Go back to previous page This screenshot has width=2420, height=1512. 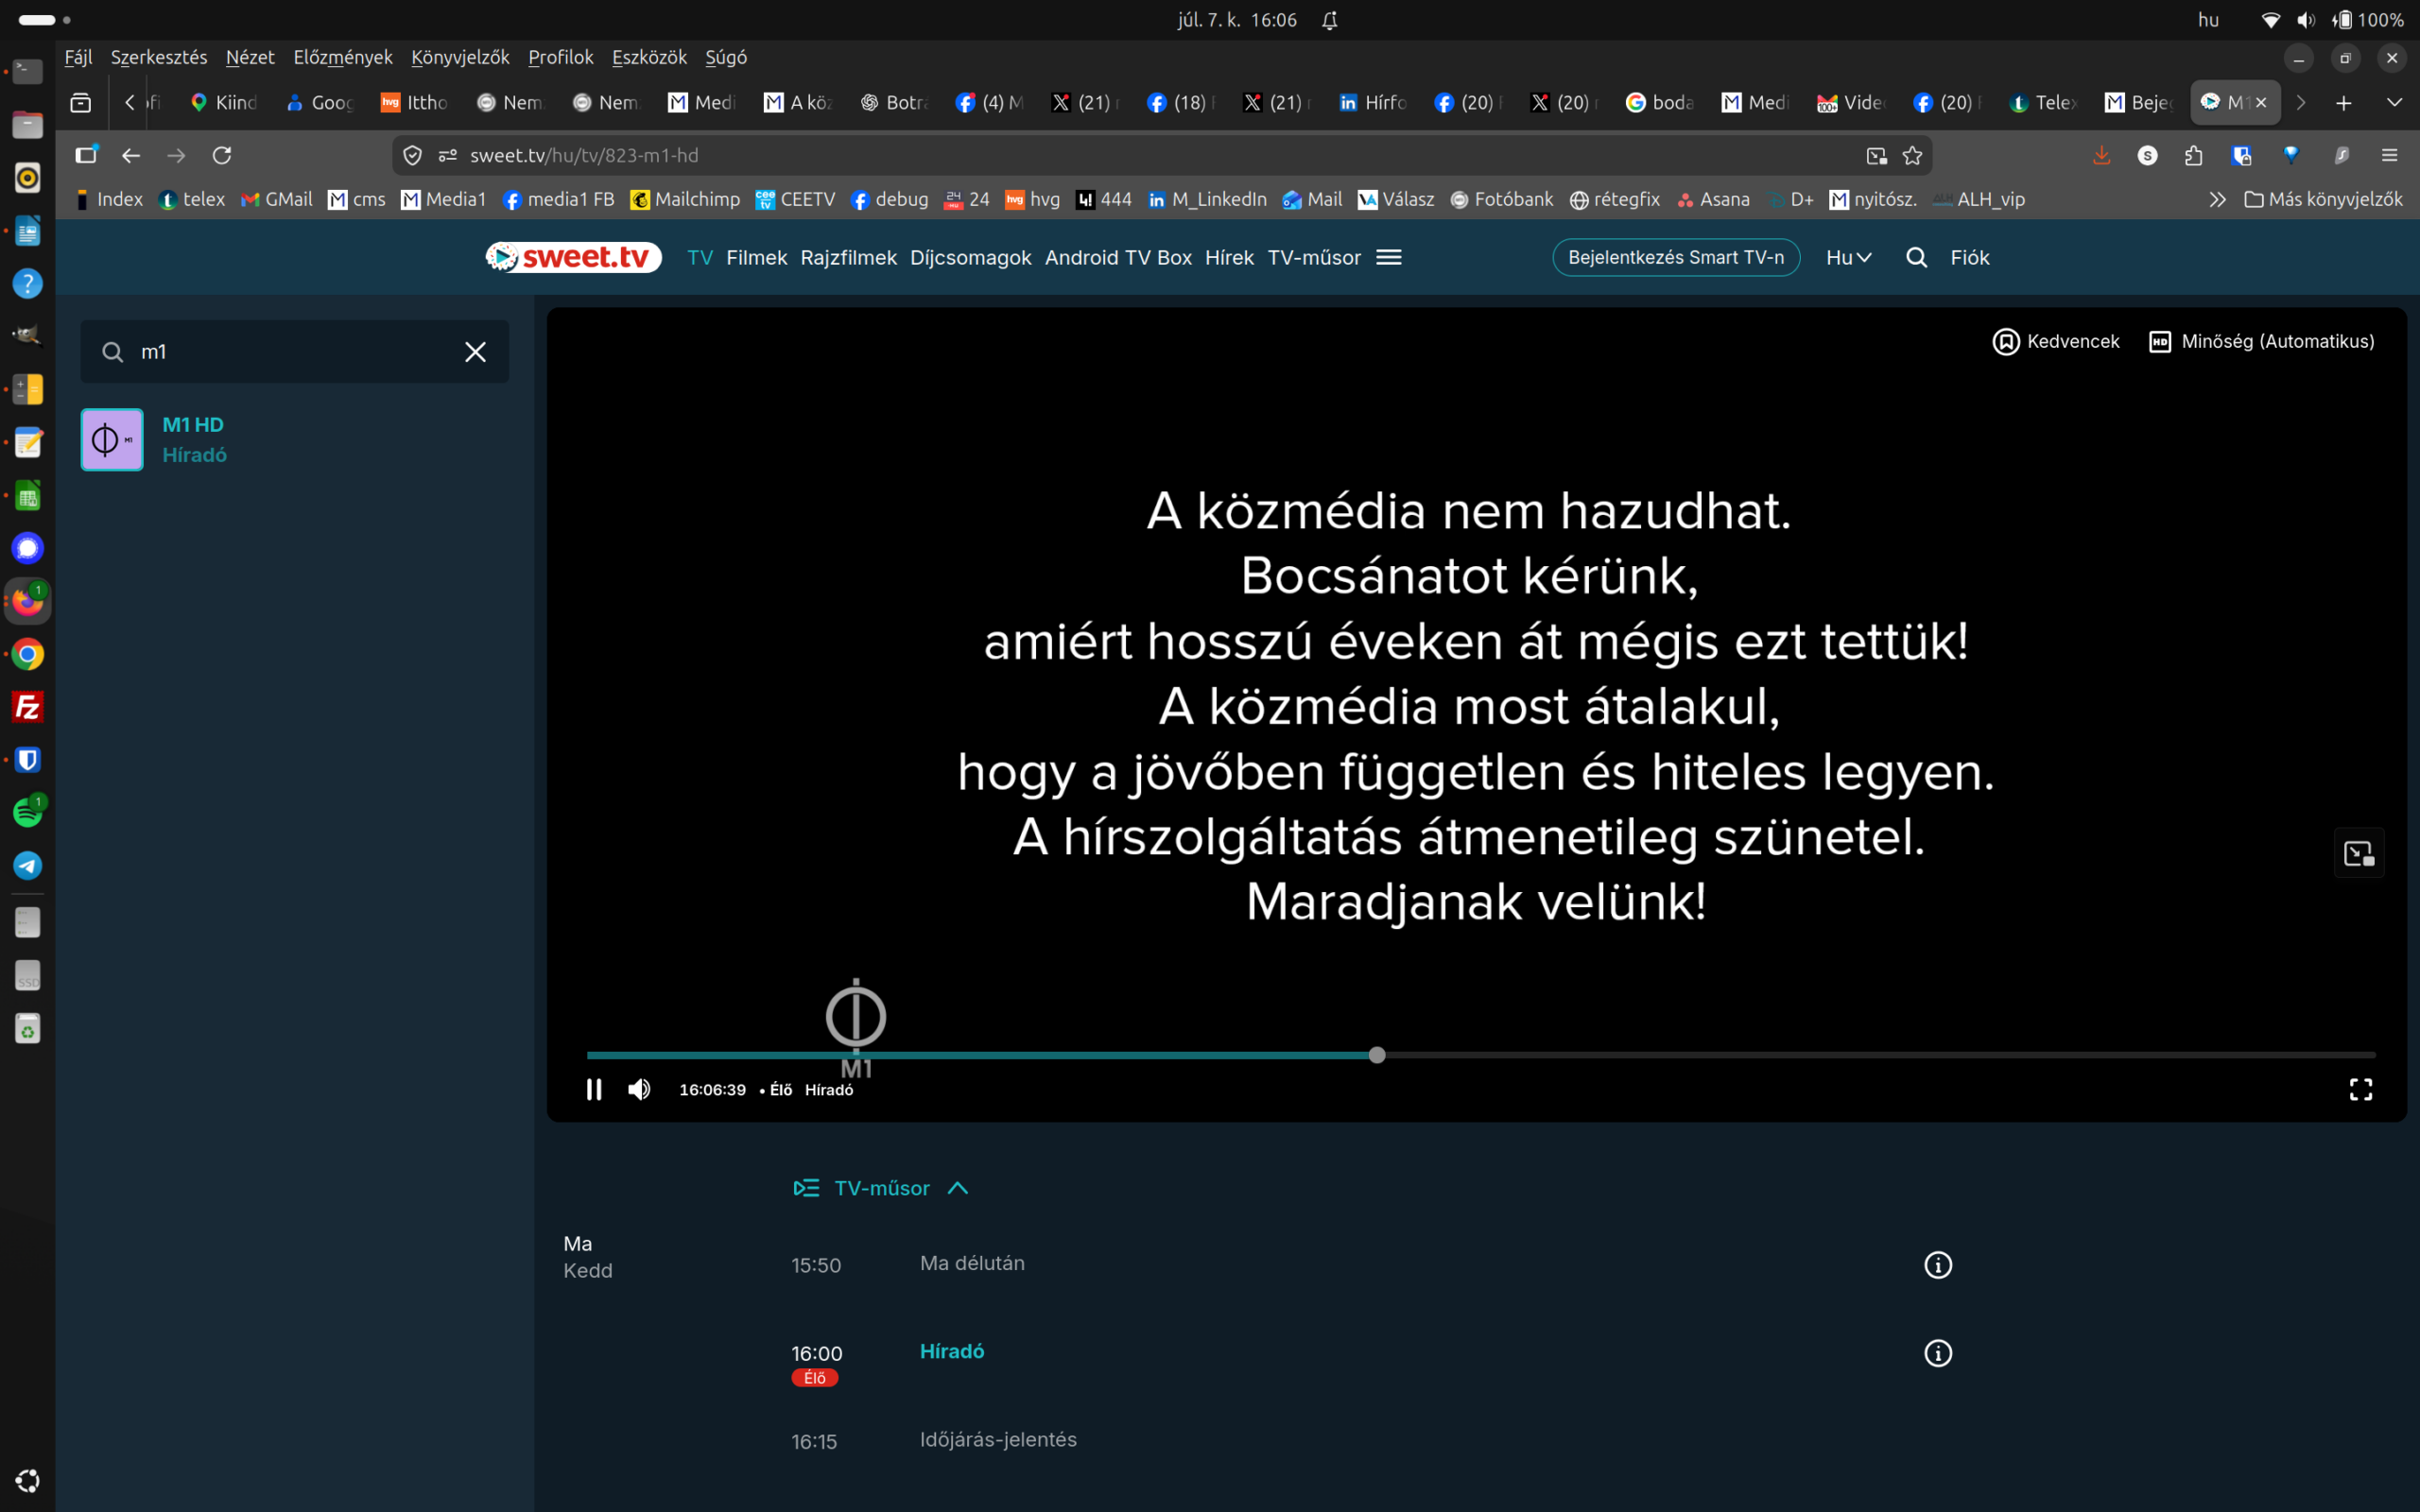tap(130, 155)
